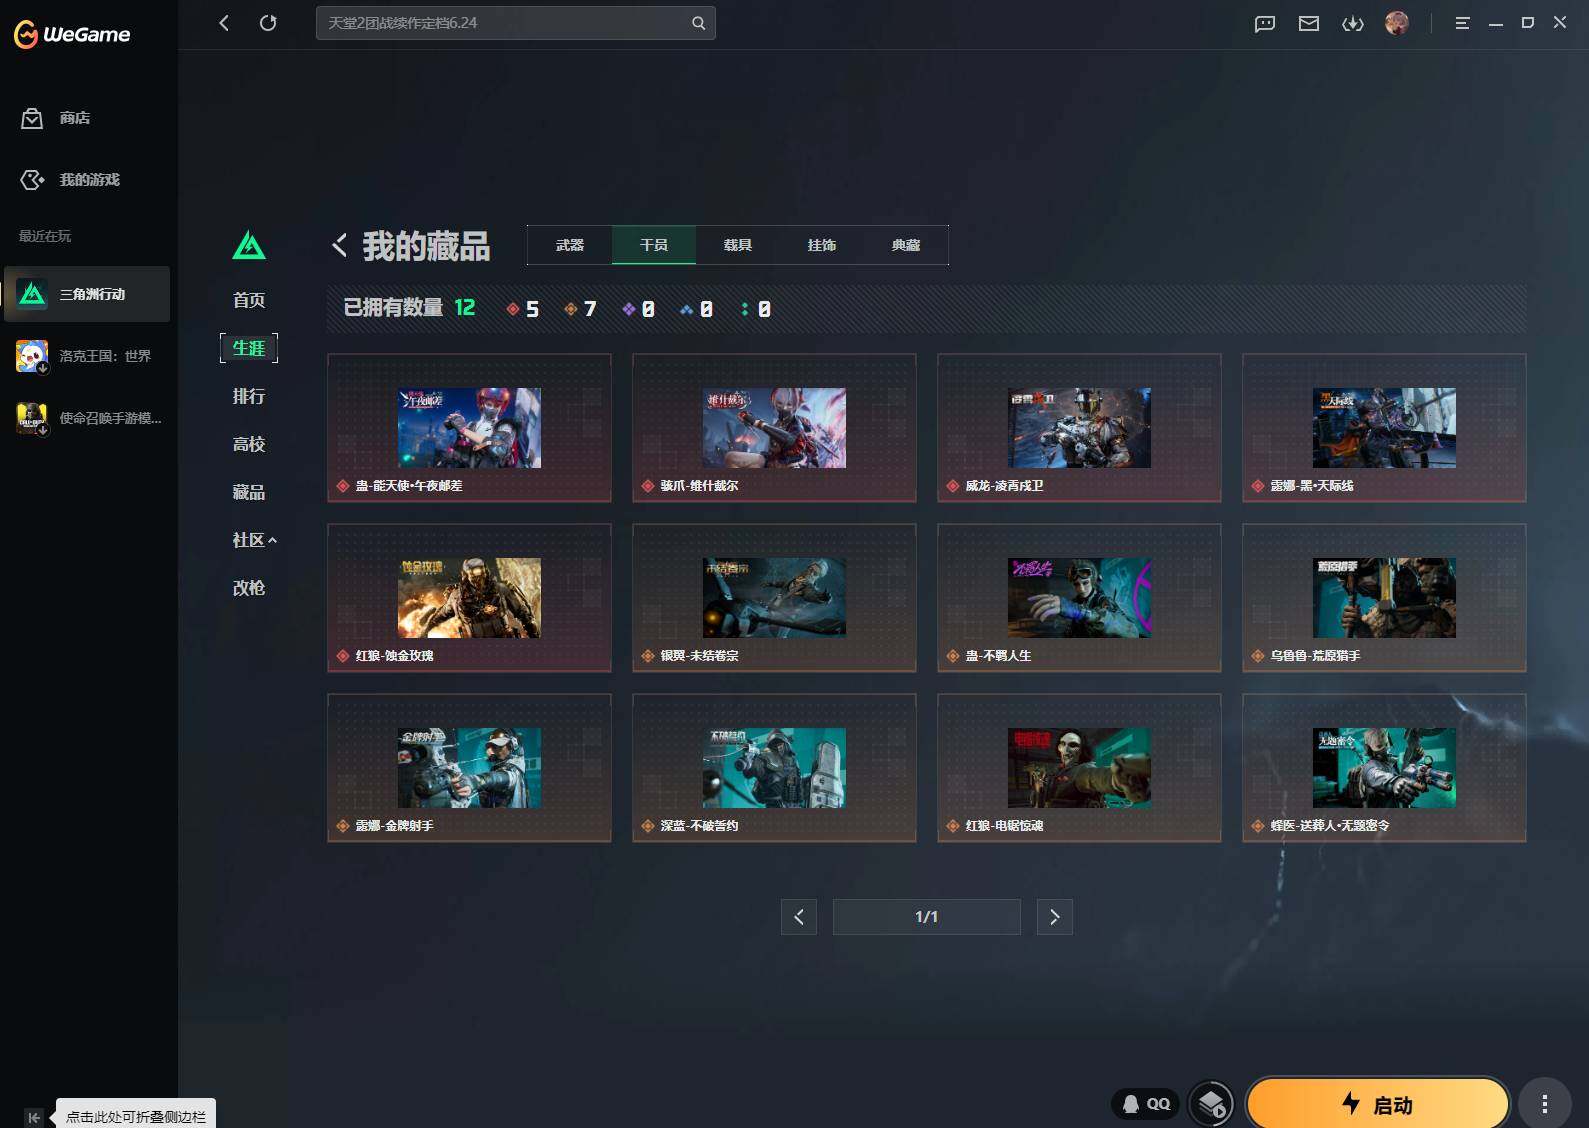Expand the 社区 community submenu
Screen dimensions: 1589x1128
click(254, 540)
